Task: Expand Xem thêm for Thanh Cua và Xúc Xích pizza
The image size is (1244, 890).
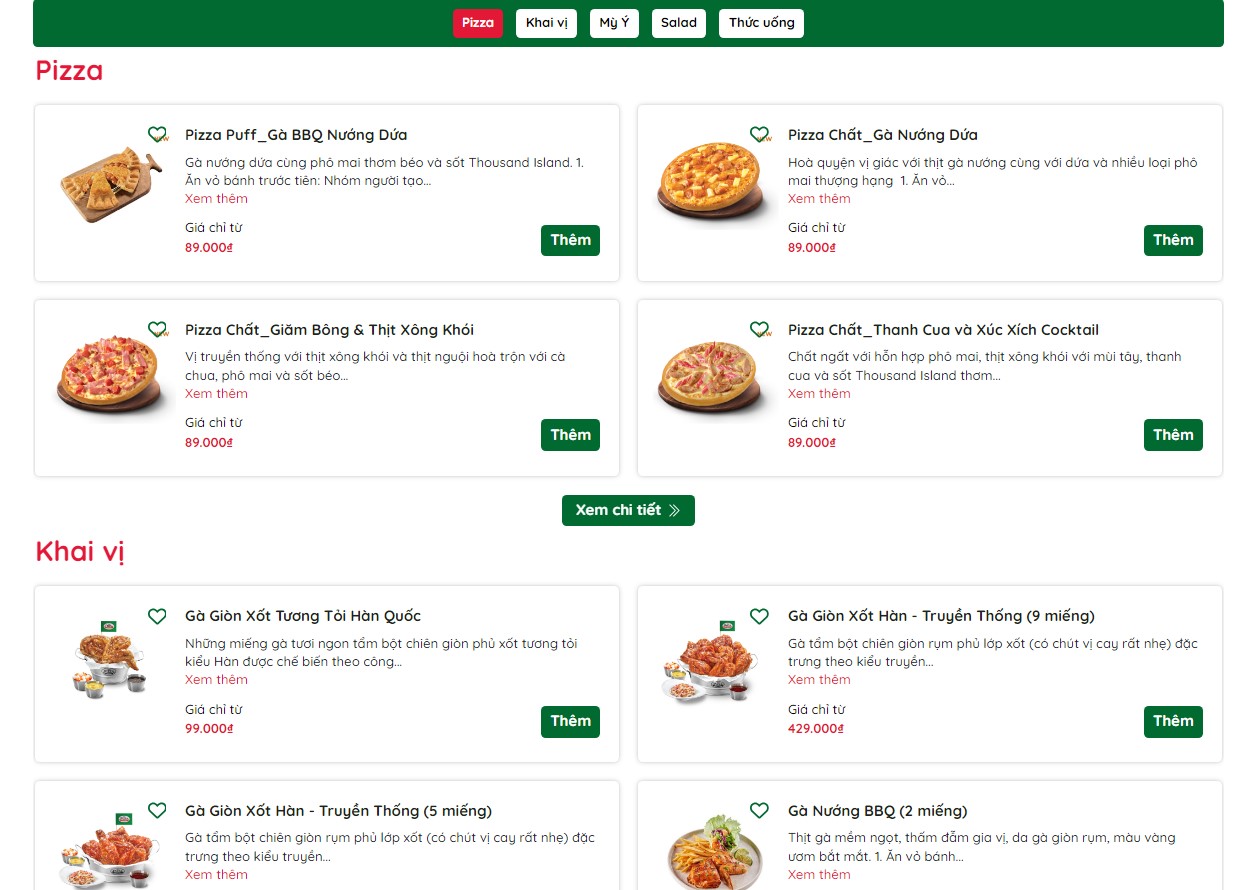Action: pos(819,394)
